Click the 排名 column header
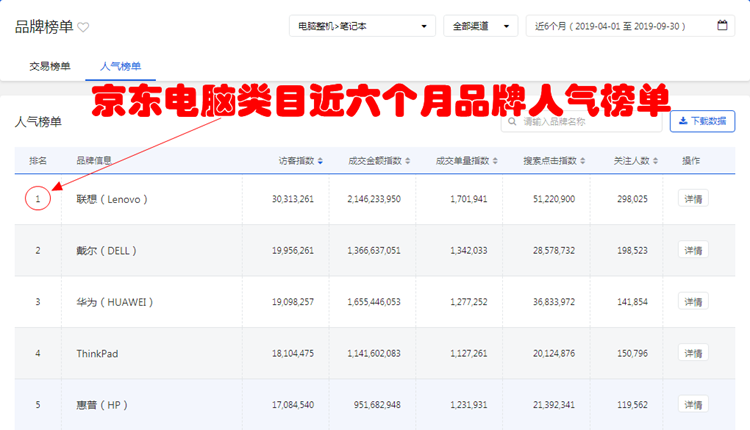This screenshot has width=750, height=430. point(38,161)
